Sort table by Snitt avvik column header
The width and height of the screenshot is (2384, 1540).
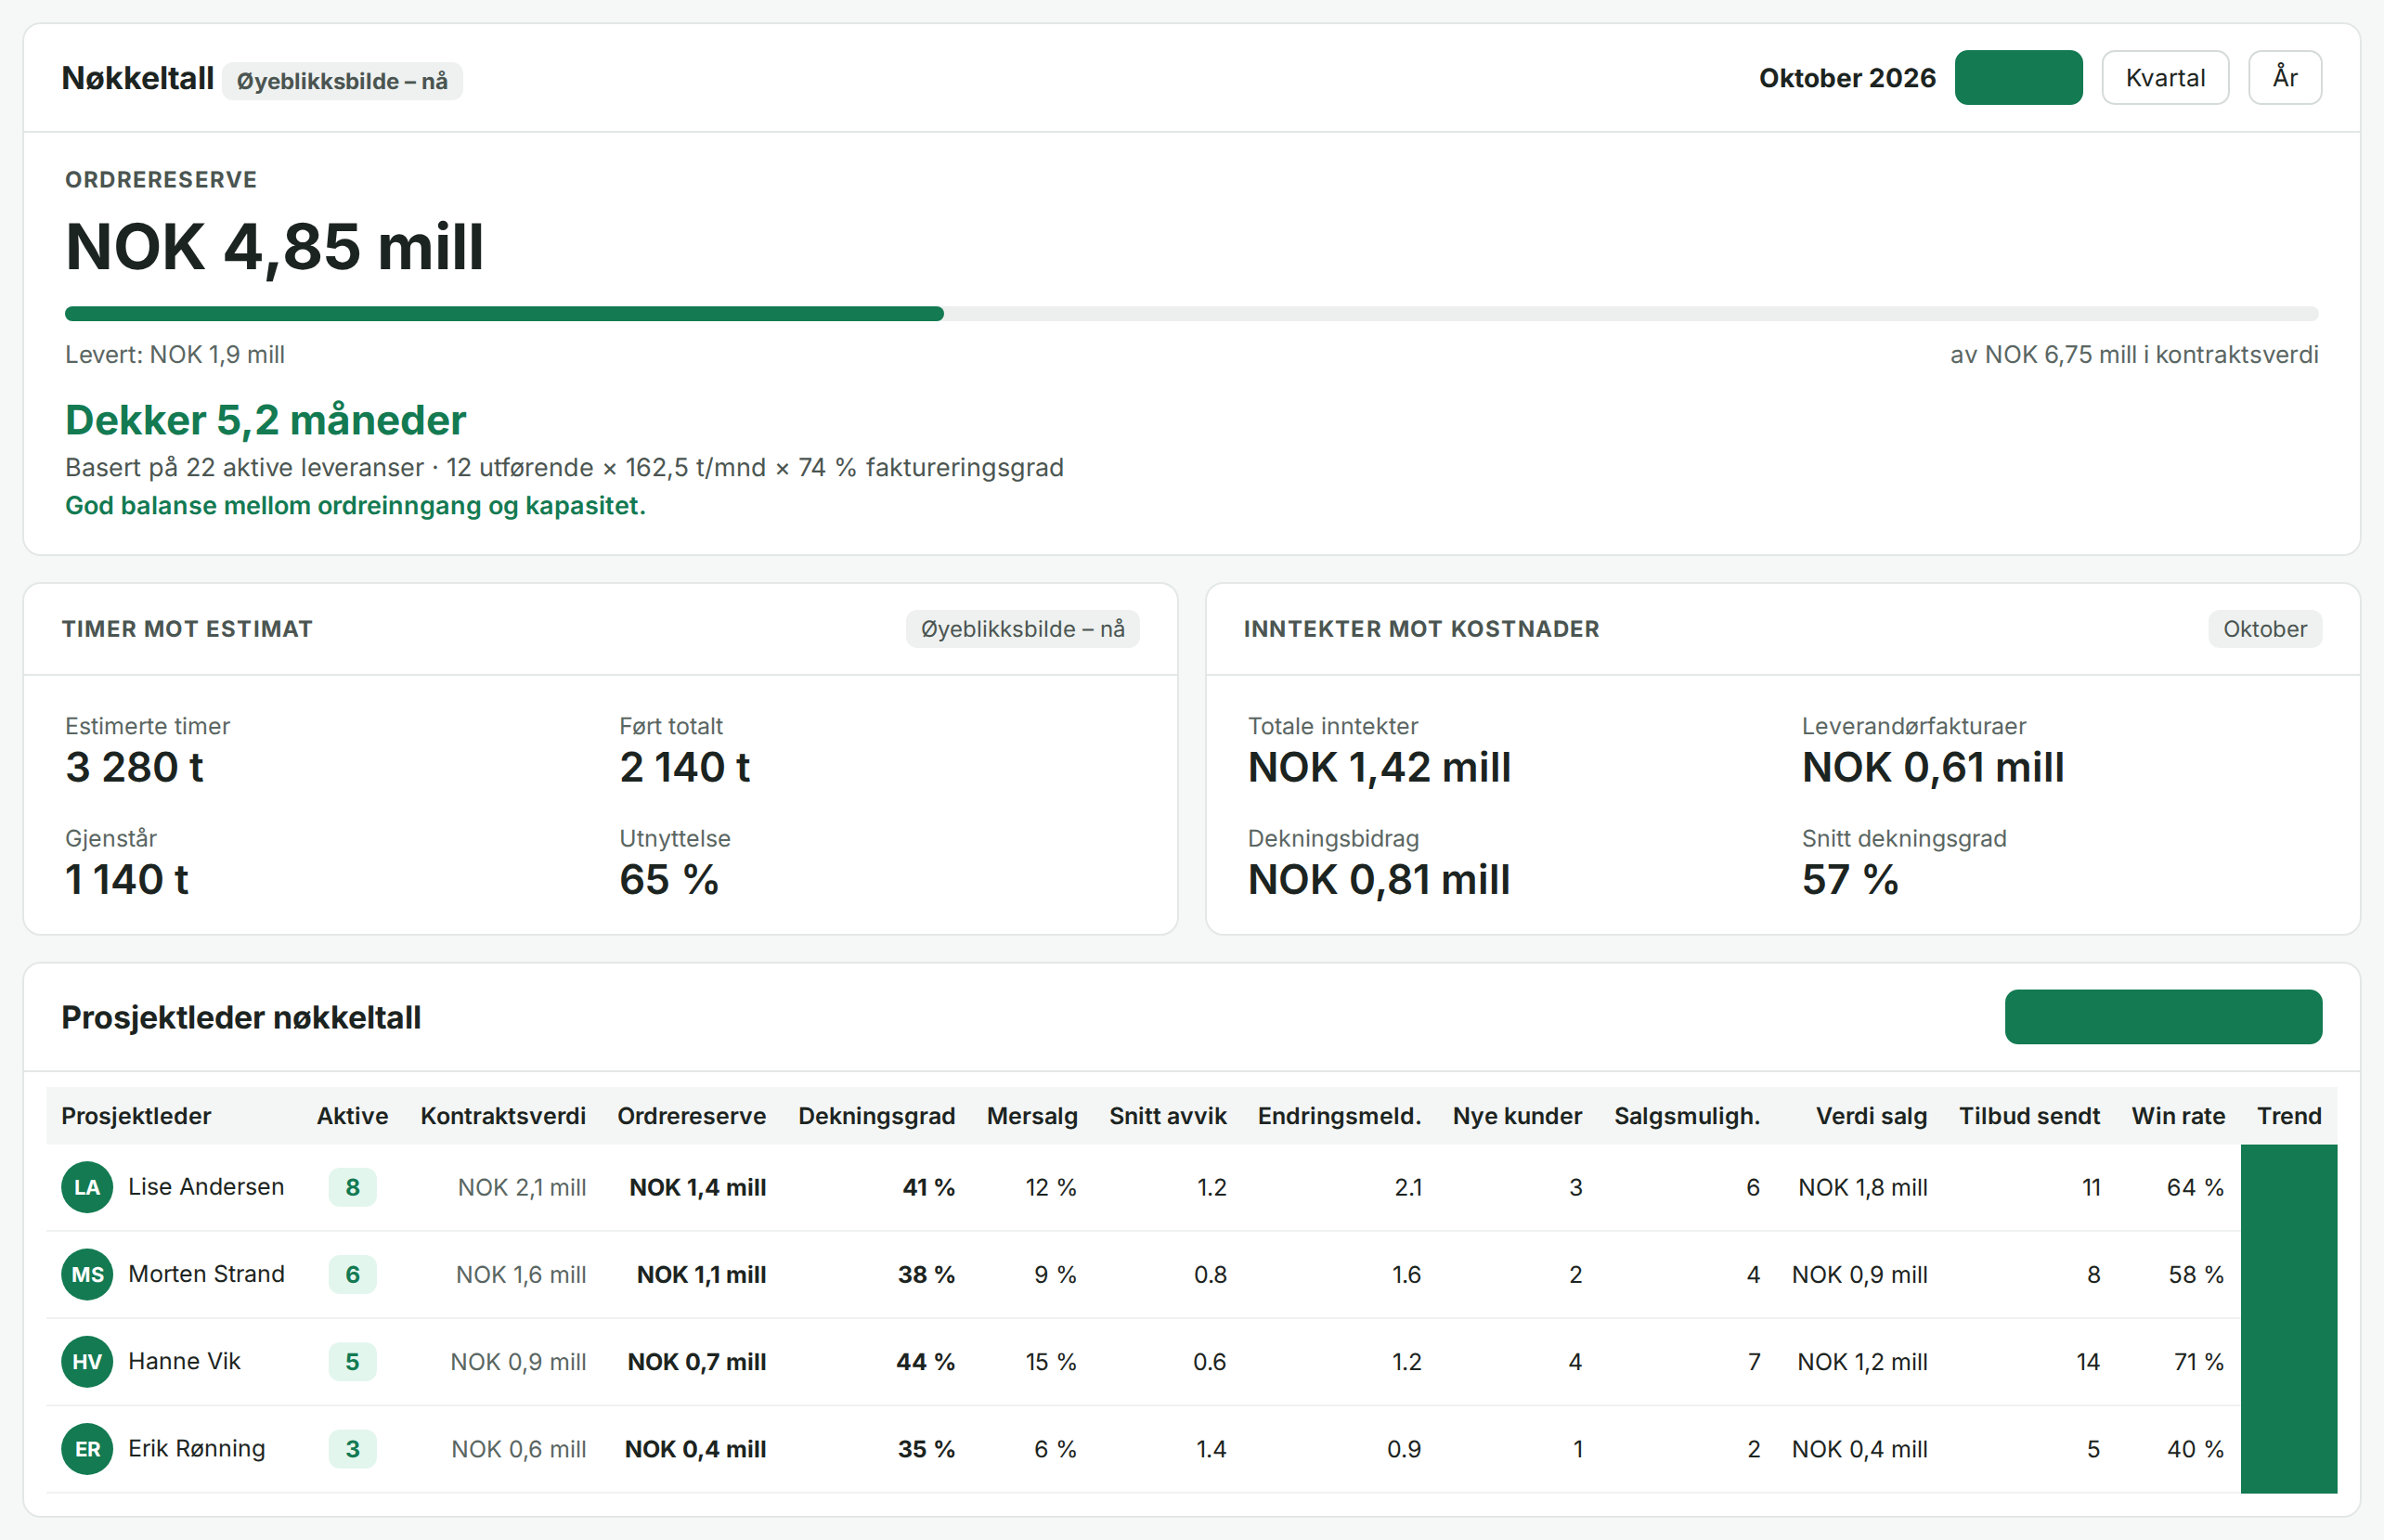(x=1167, y=1116)
